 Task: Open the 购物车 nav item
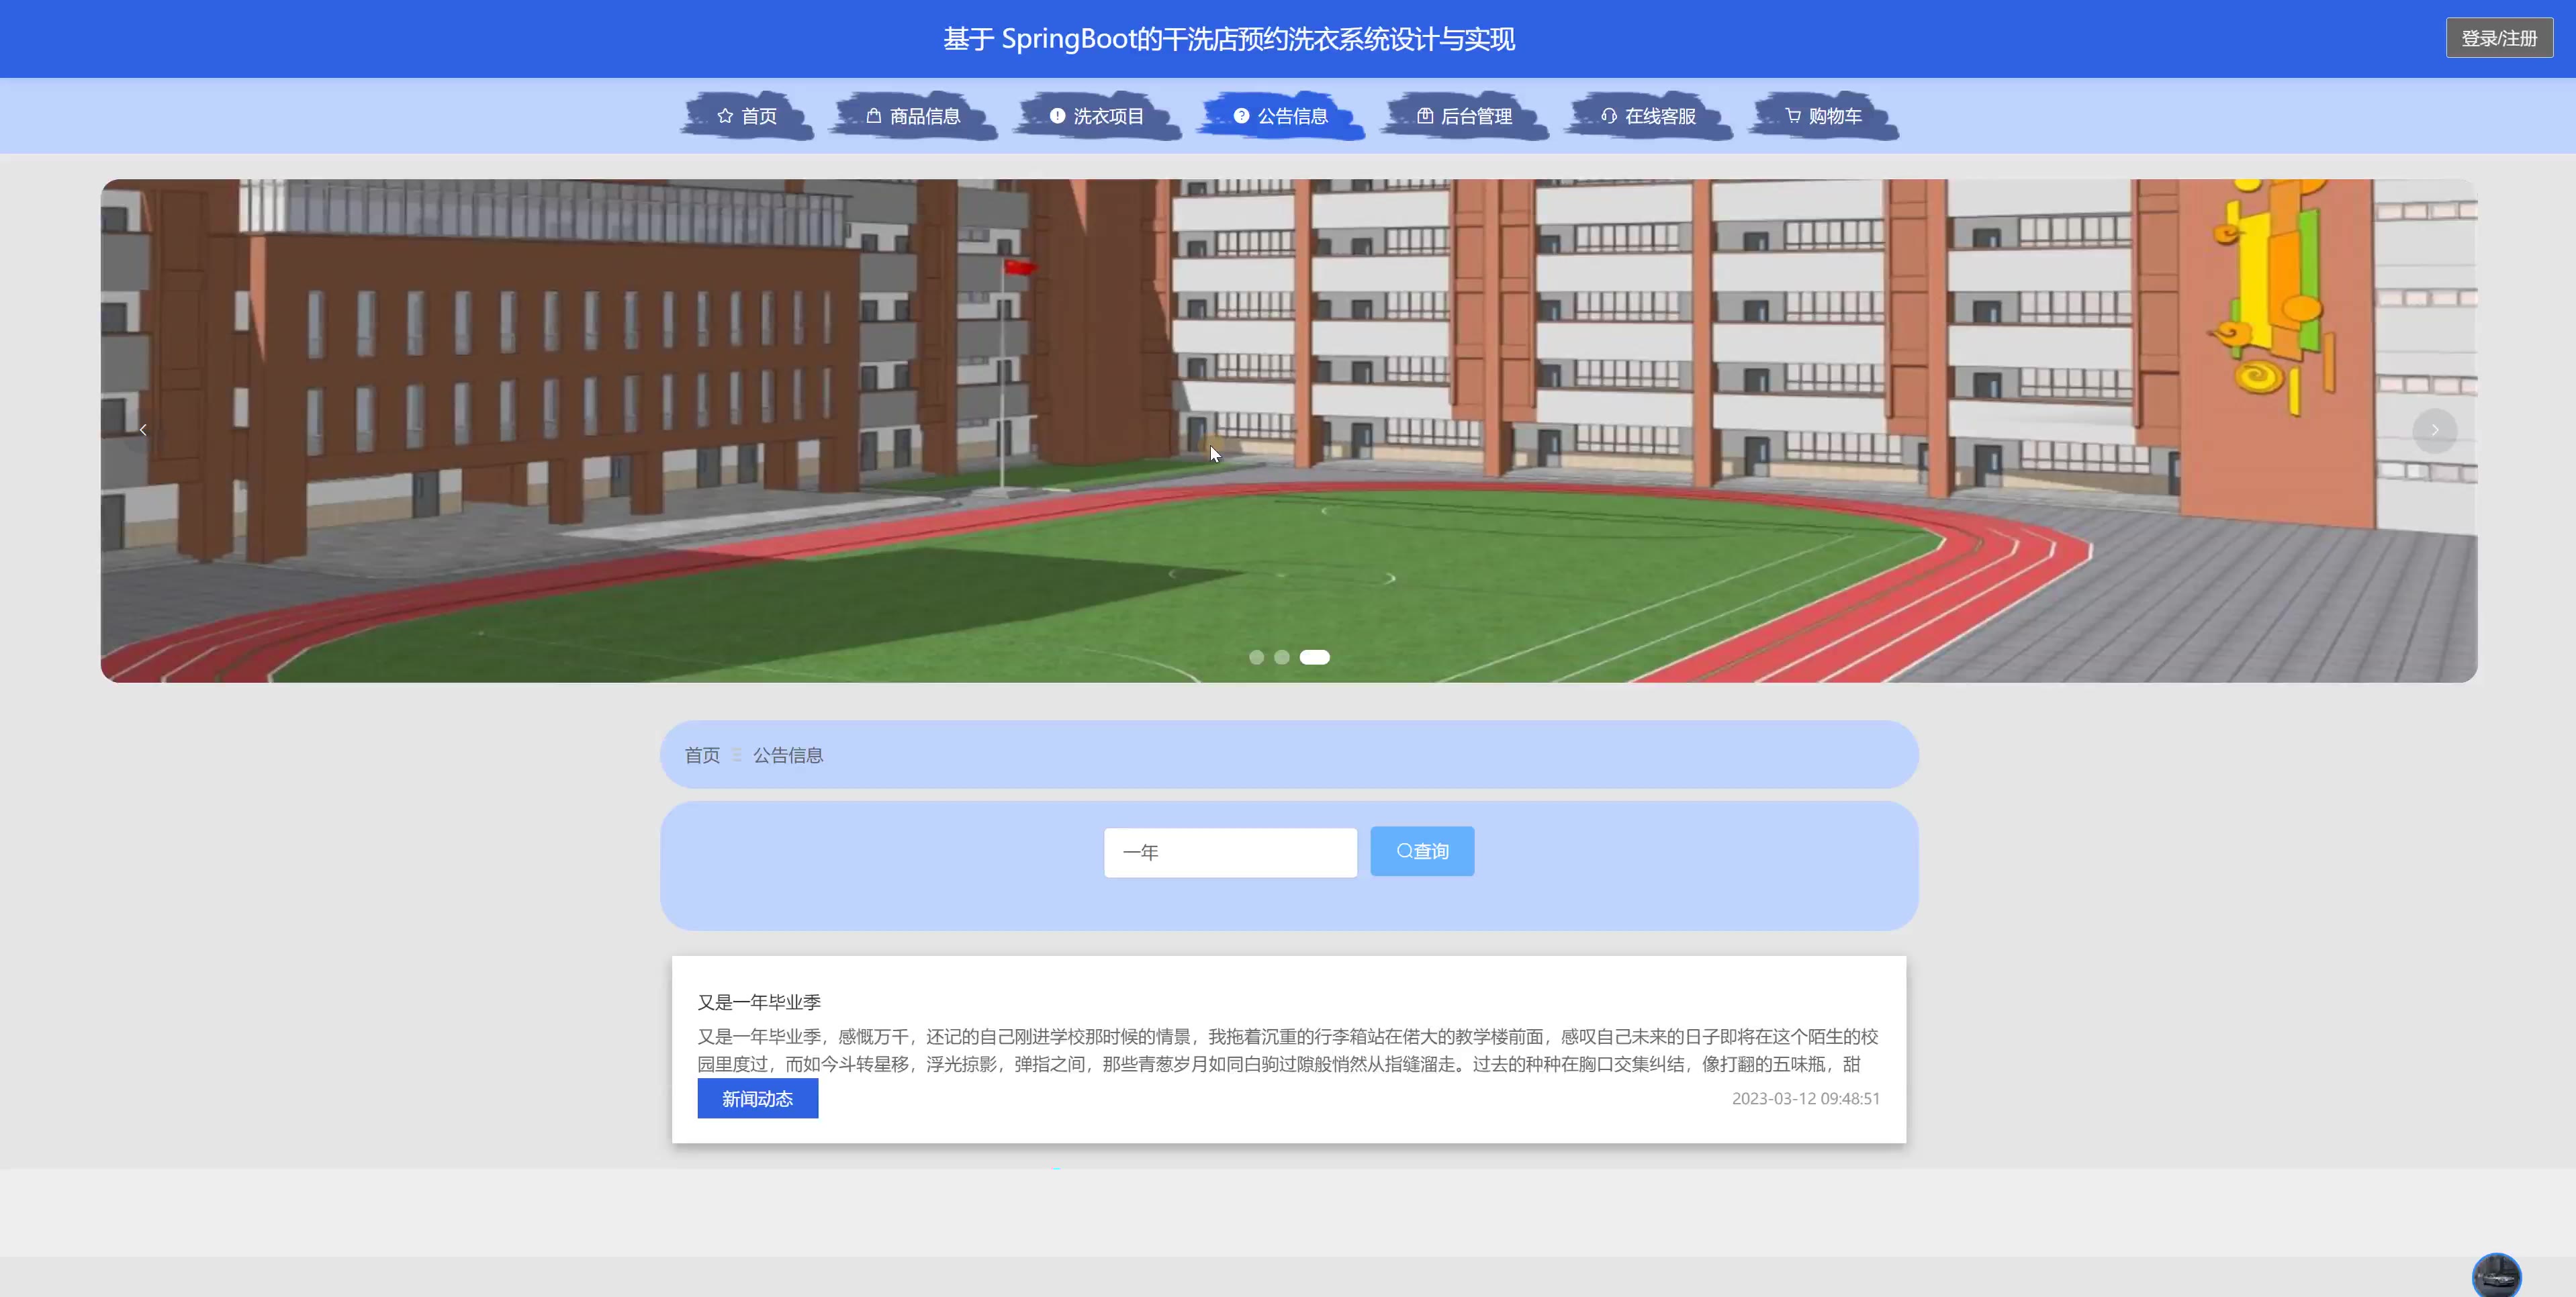1824,116
